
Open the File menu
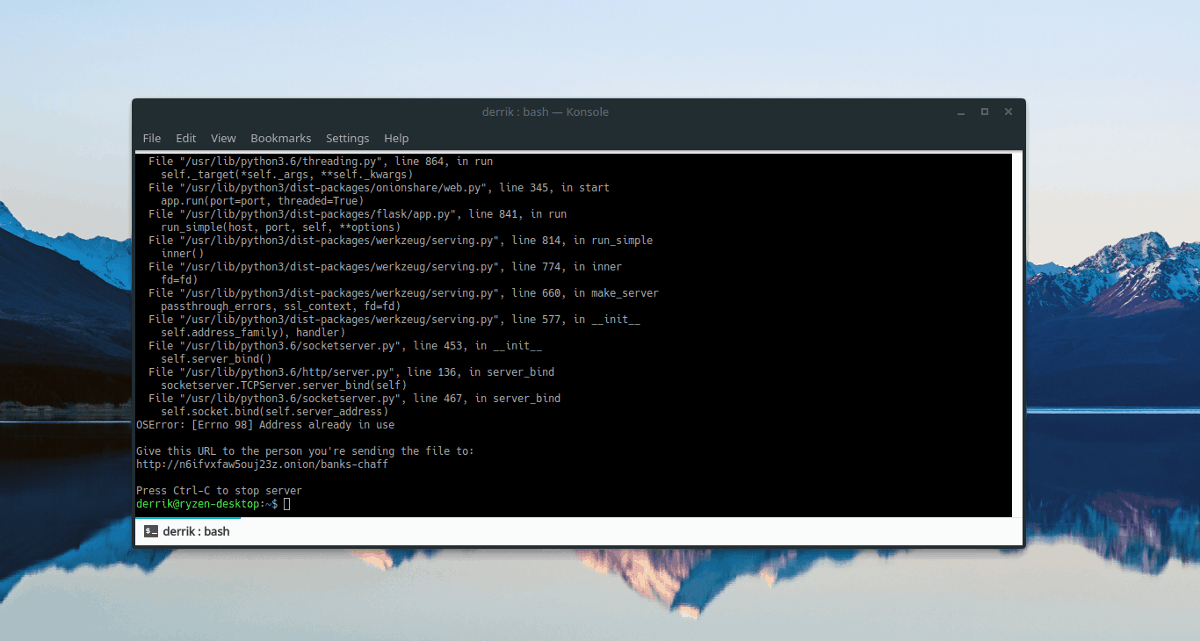click(x=151, y=138)
